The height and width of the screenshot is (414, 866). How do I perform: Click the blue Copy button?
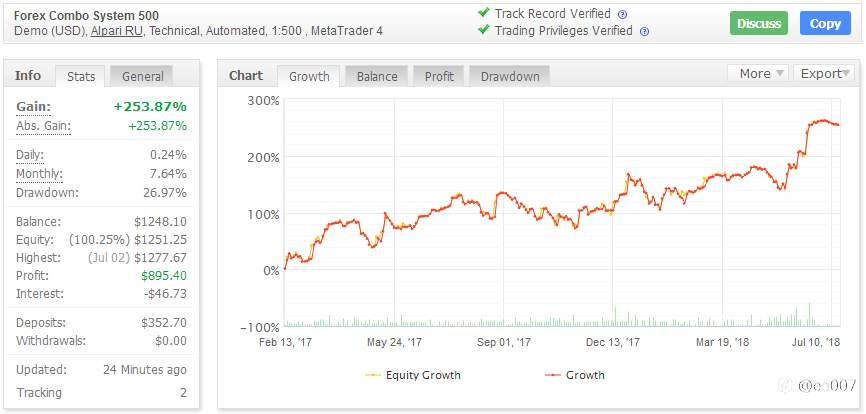click(825, 23)
